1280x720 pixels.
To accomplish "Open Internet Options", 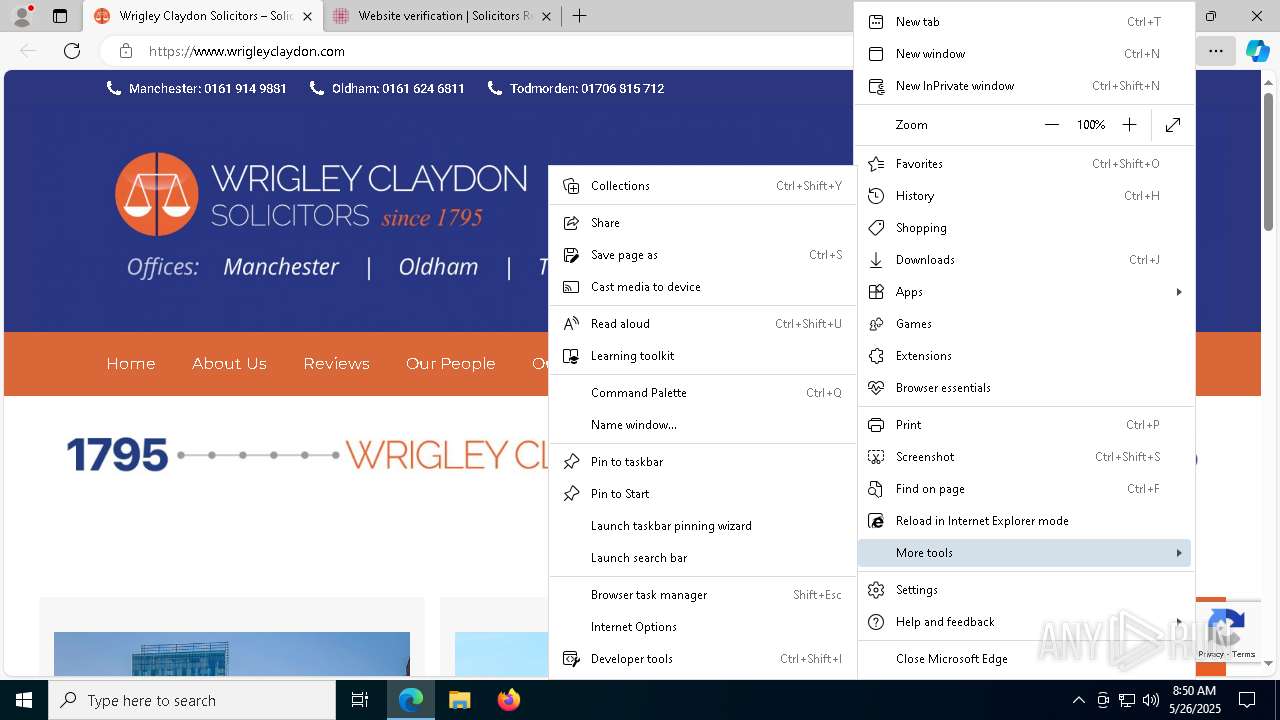I will point(703,627).
